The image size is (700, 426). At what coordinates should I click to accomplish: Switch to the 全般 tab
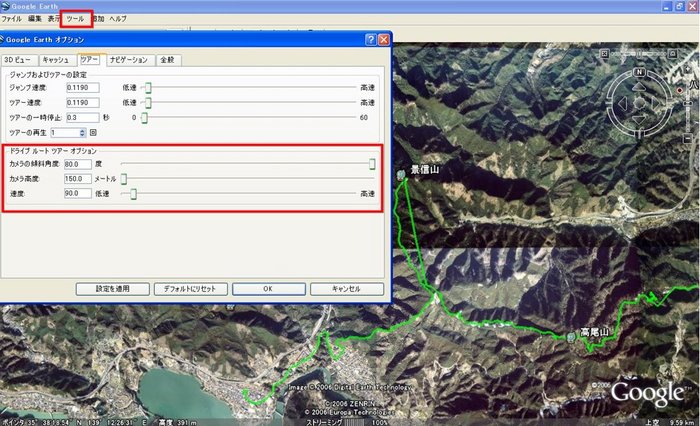pyautogui.click(x=168, y=60)
